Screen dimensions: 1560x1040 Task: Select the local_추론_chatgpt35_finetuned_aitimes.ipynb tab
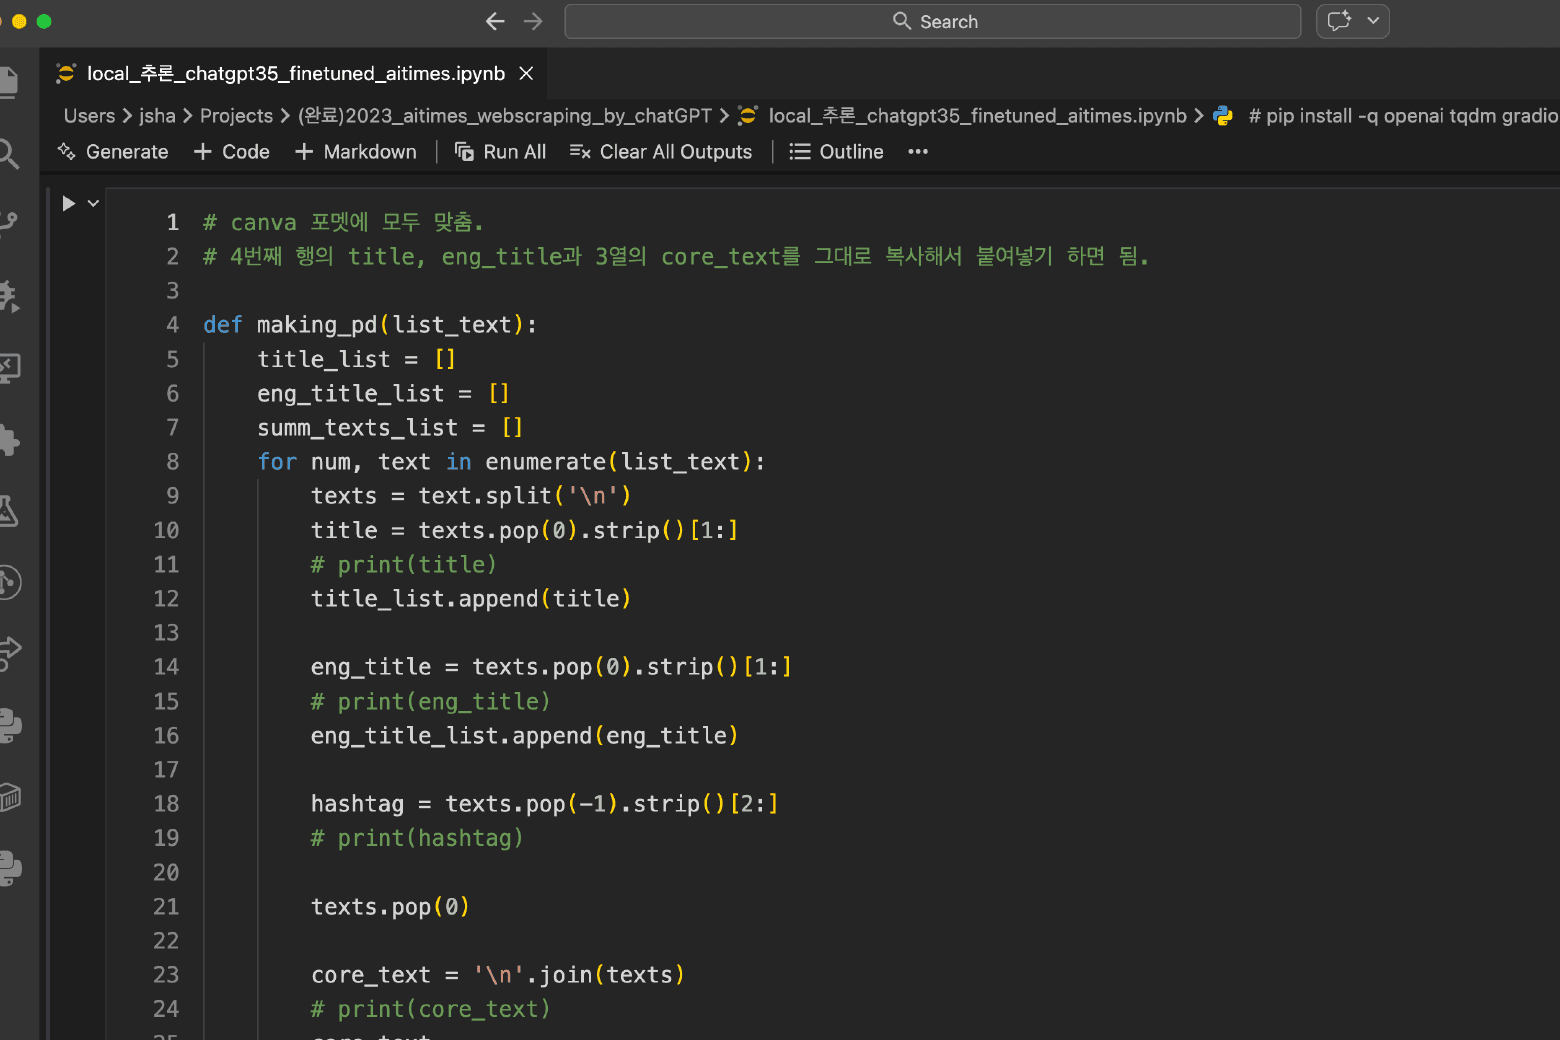(295, 73)
